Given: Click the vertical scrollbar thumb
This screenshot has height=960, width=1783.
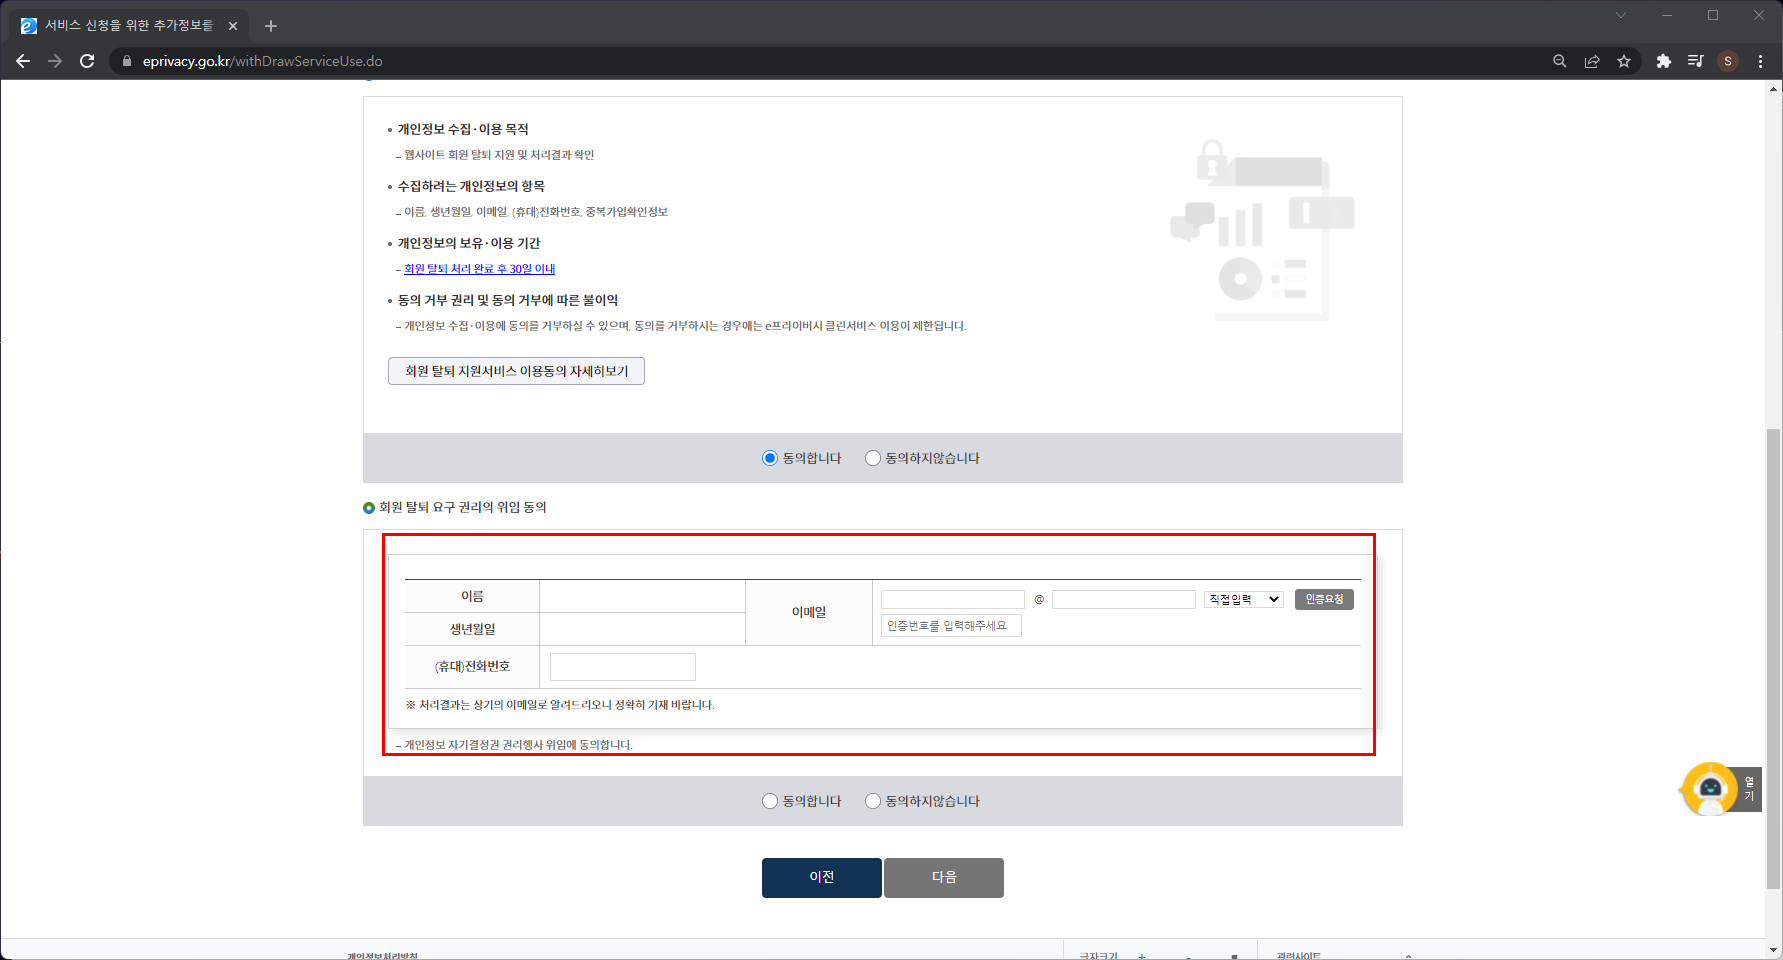Looking at the screenshot, I should click(1774, 658).
